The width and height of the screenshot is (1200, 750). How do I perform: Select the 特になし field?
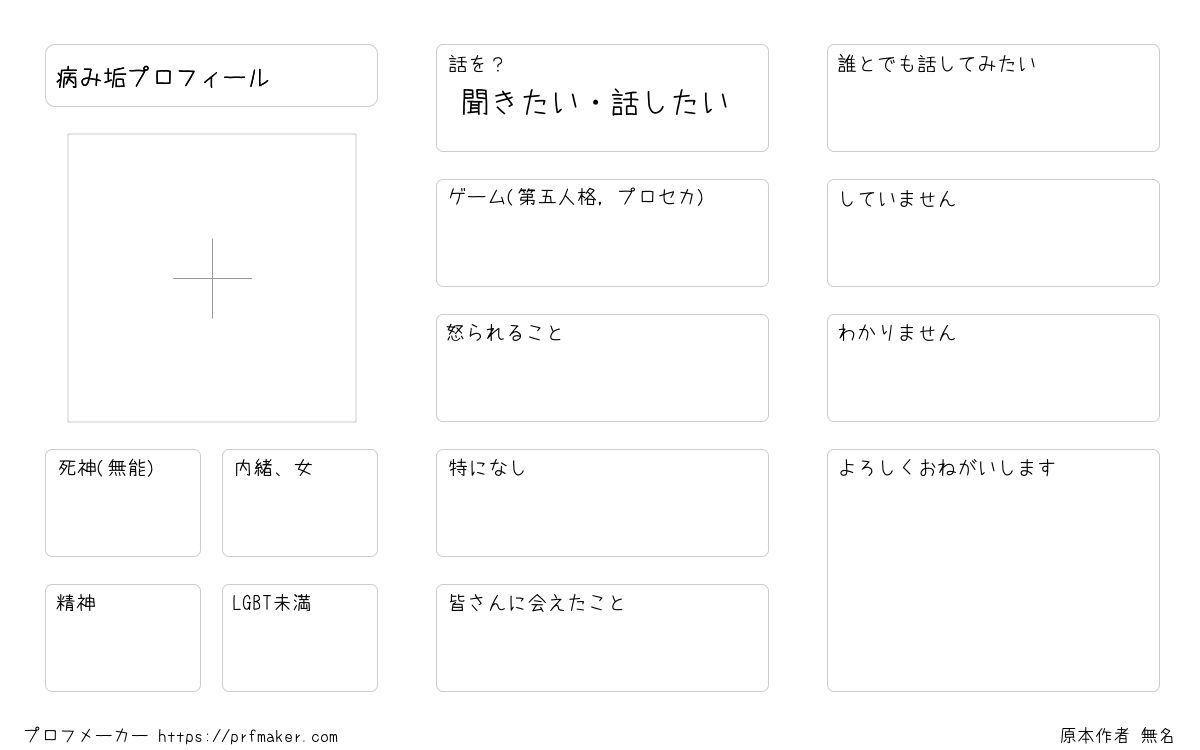point(602,503)
